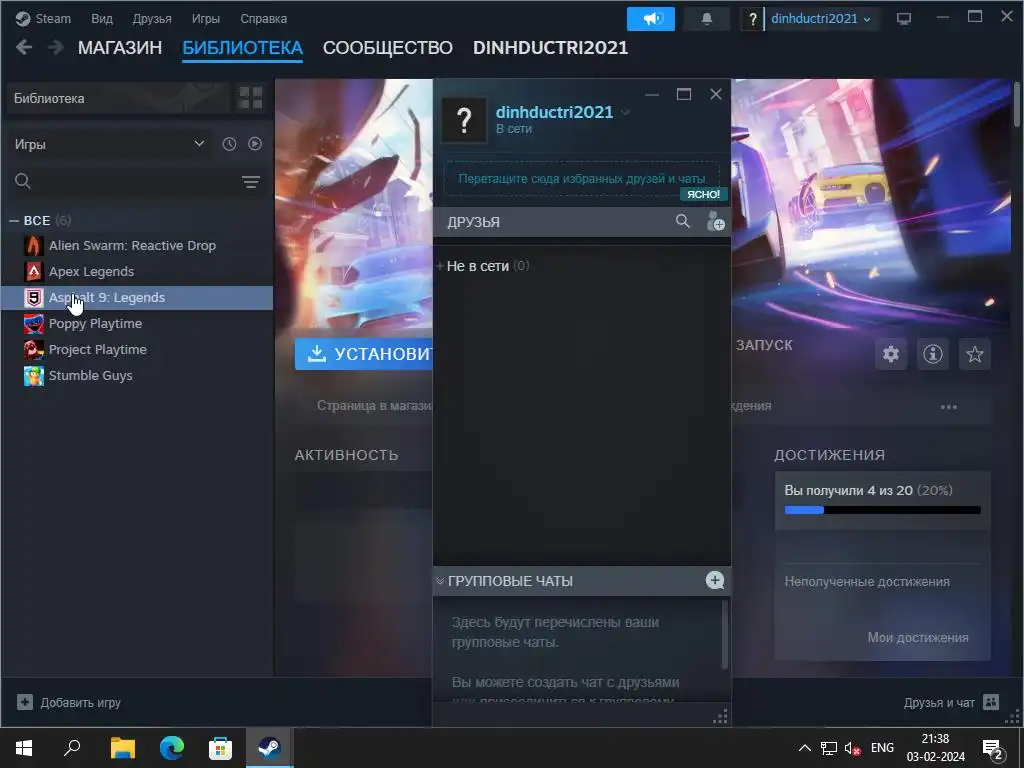This screenshot has width=1024, height=768.
Task: Open Windows taskbar search
Action: (72, 748)
